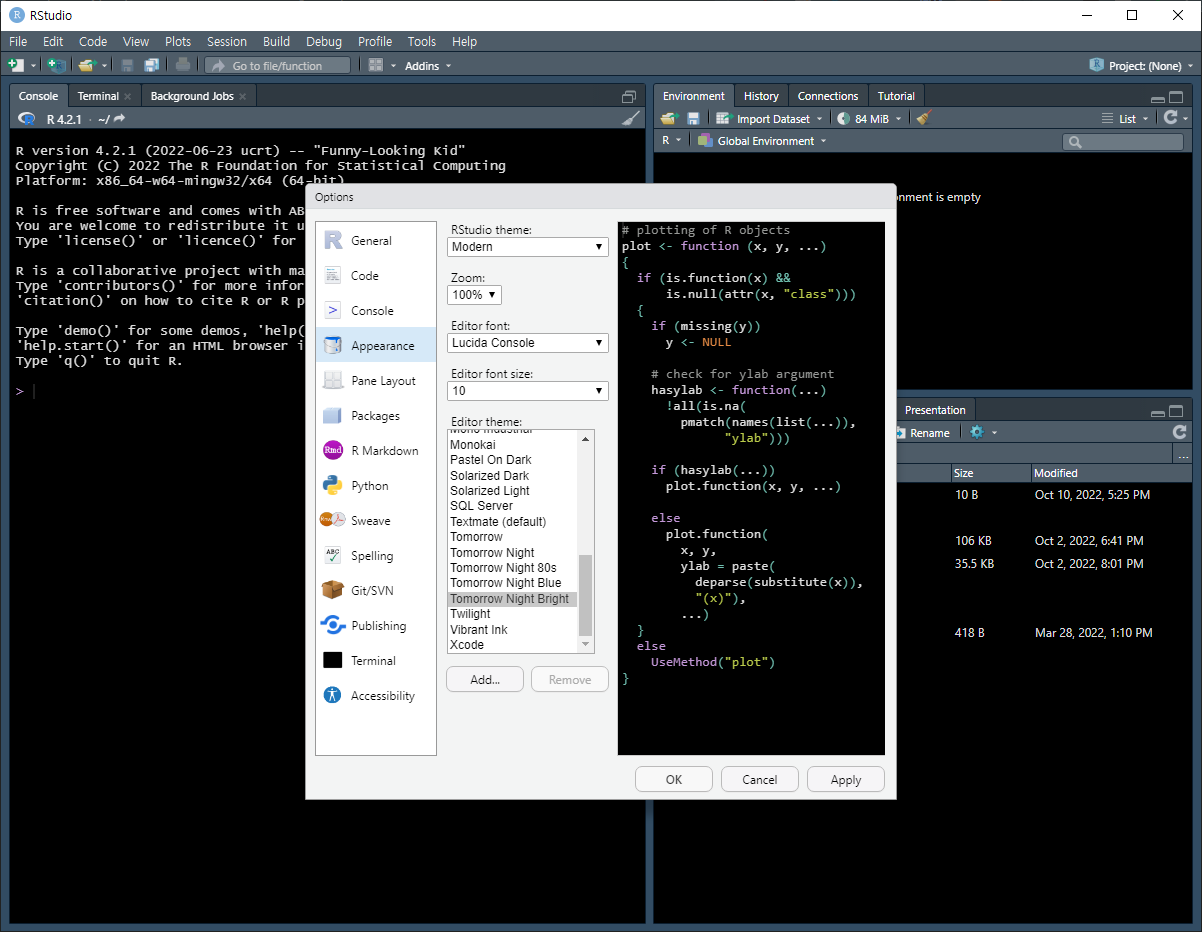The width and height of the screenshot is (1202, 932).
Task: Click the Files pane refresh icon
Action: (1179, 432)
